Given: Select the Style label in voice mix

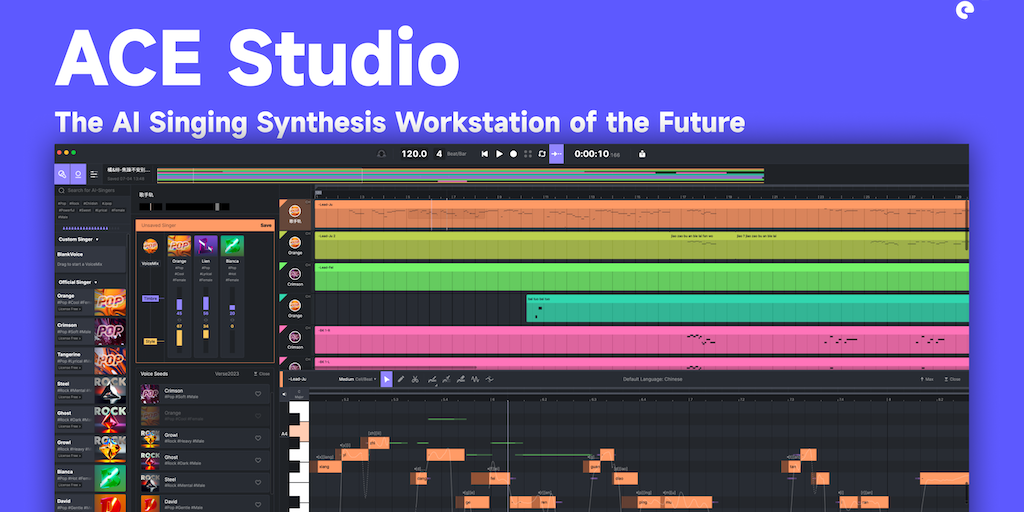Looking at the screenshot, I should point(150,341).
